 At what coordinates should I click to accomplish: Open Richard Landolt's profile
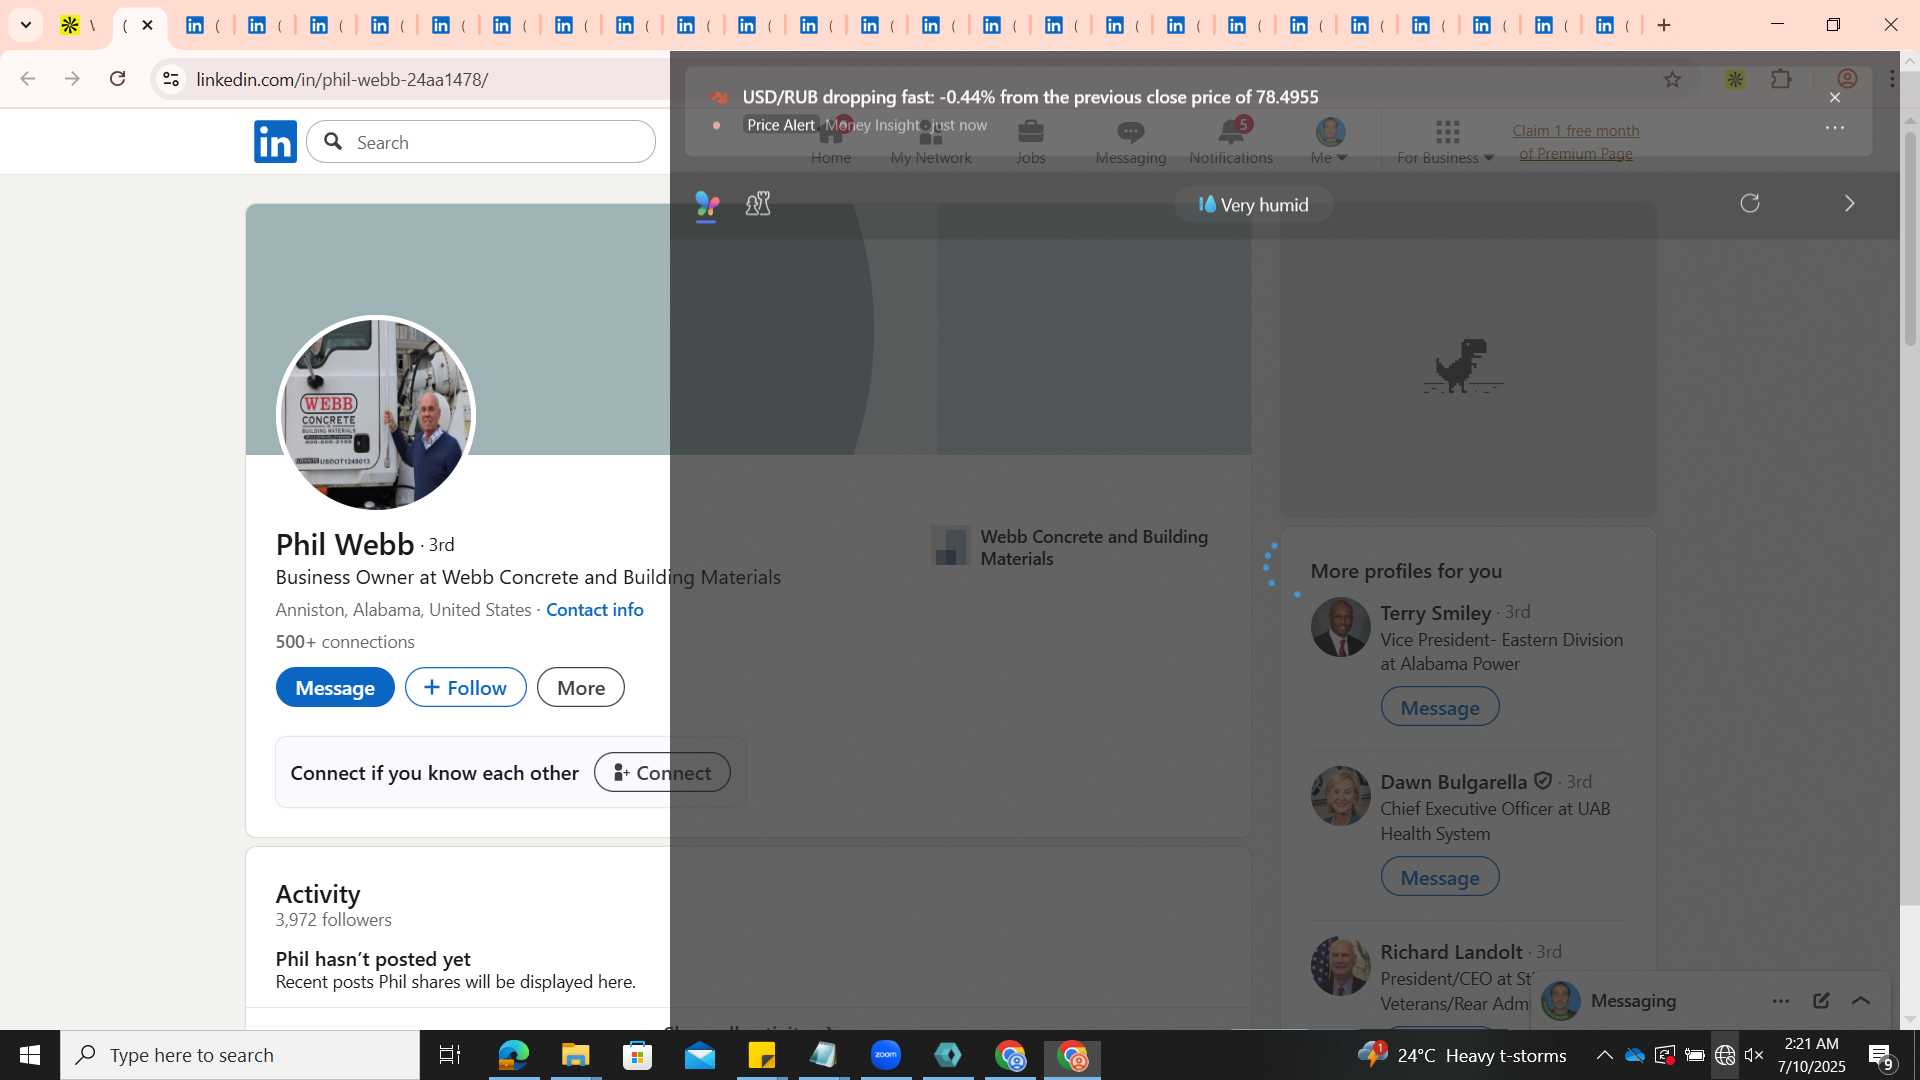click(x=1451, y=952)
